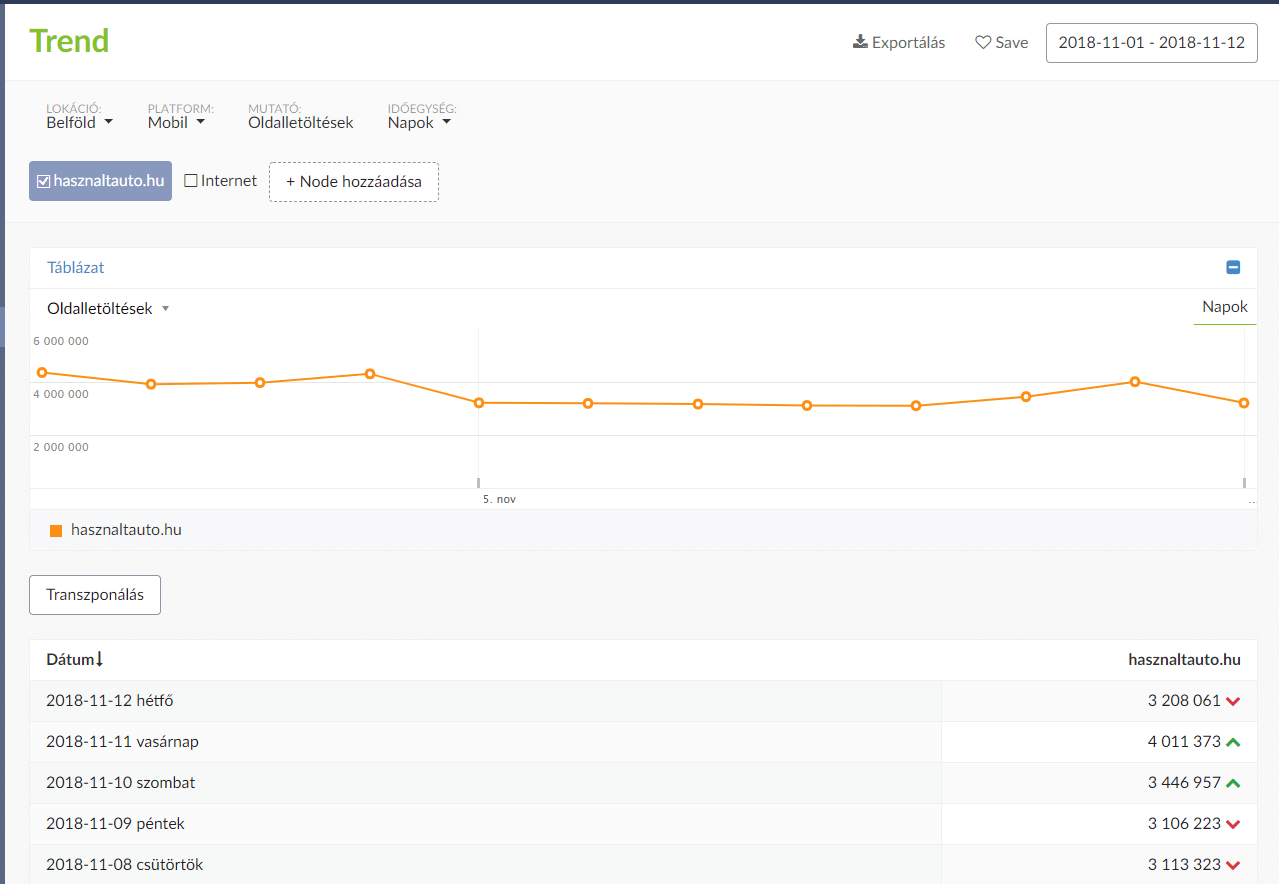Expand the Oldalletöltések chart metric dropdown
This screenshot has width=1279, height=884.
point(108,308)
